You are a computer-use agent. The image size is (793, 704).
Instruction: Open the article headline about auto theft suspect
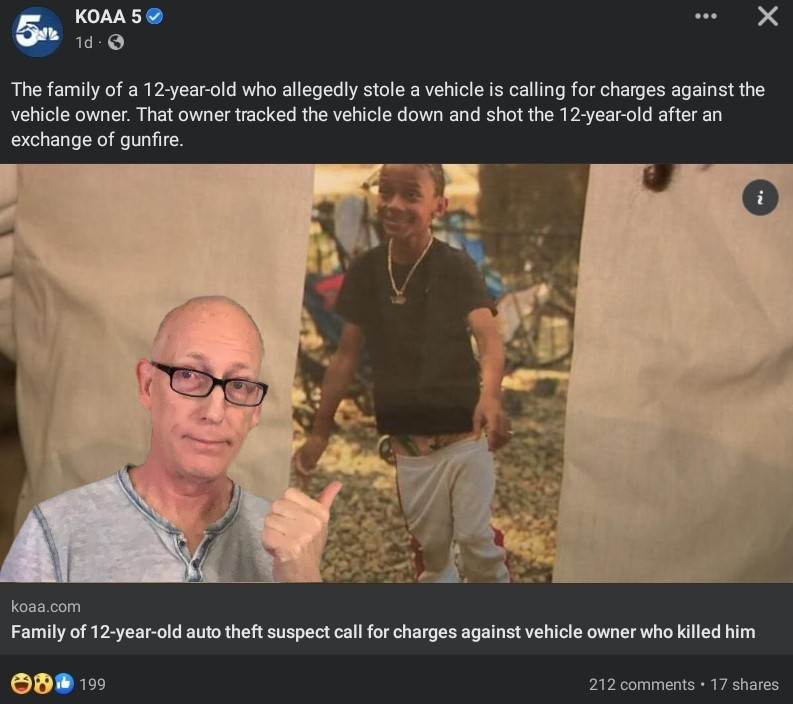[x=383, y=632]
